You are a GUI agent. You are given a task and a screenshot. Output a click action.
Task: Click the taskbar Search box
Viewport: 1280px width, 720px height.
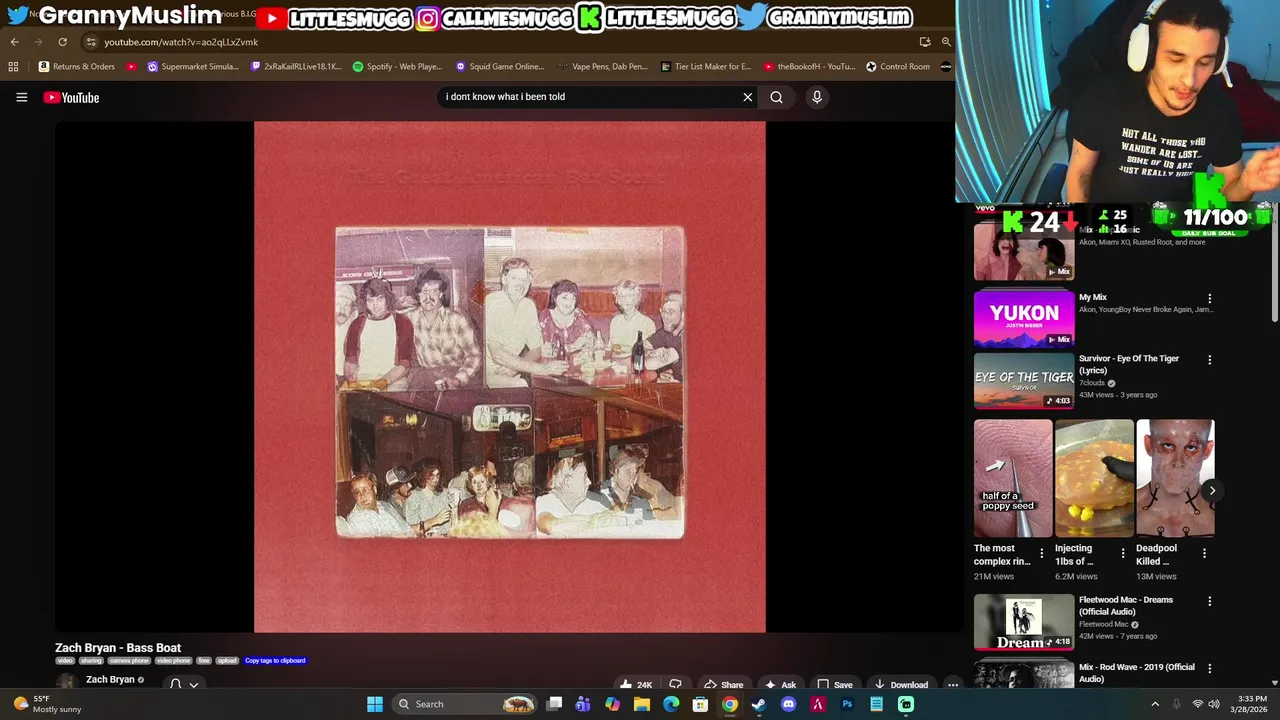[465, 704]
